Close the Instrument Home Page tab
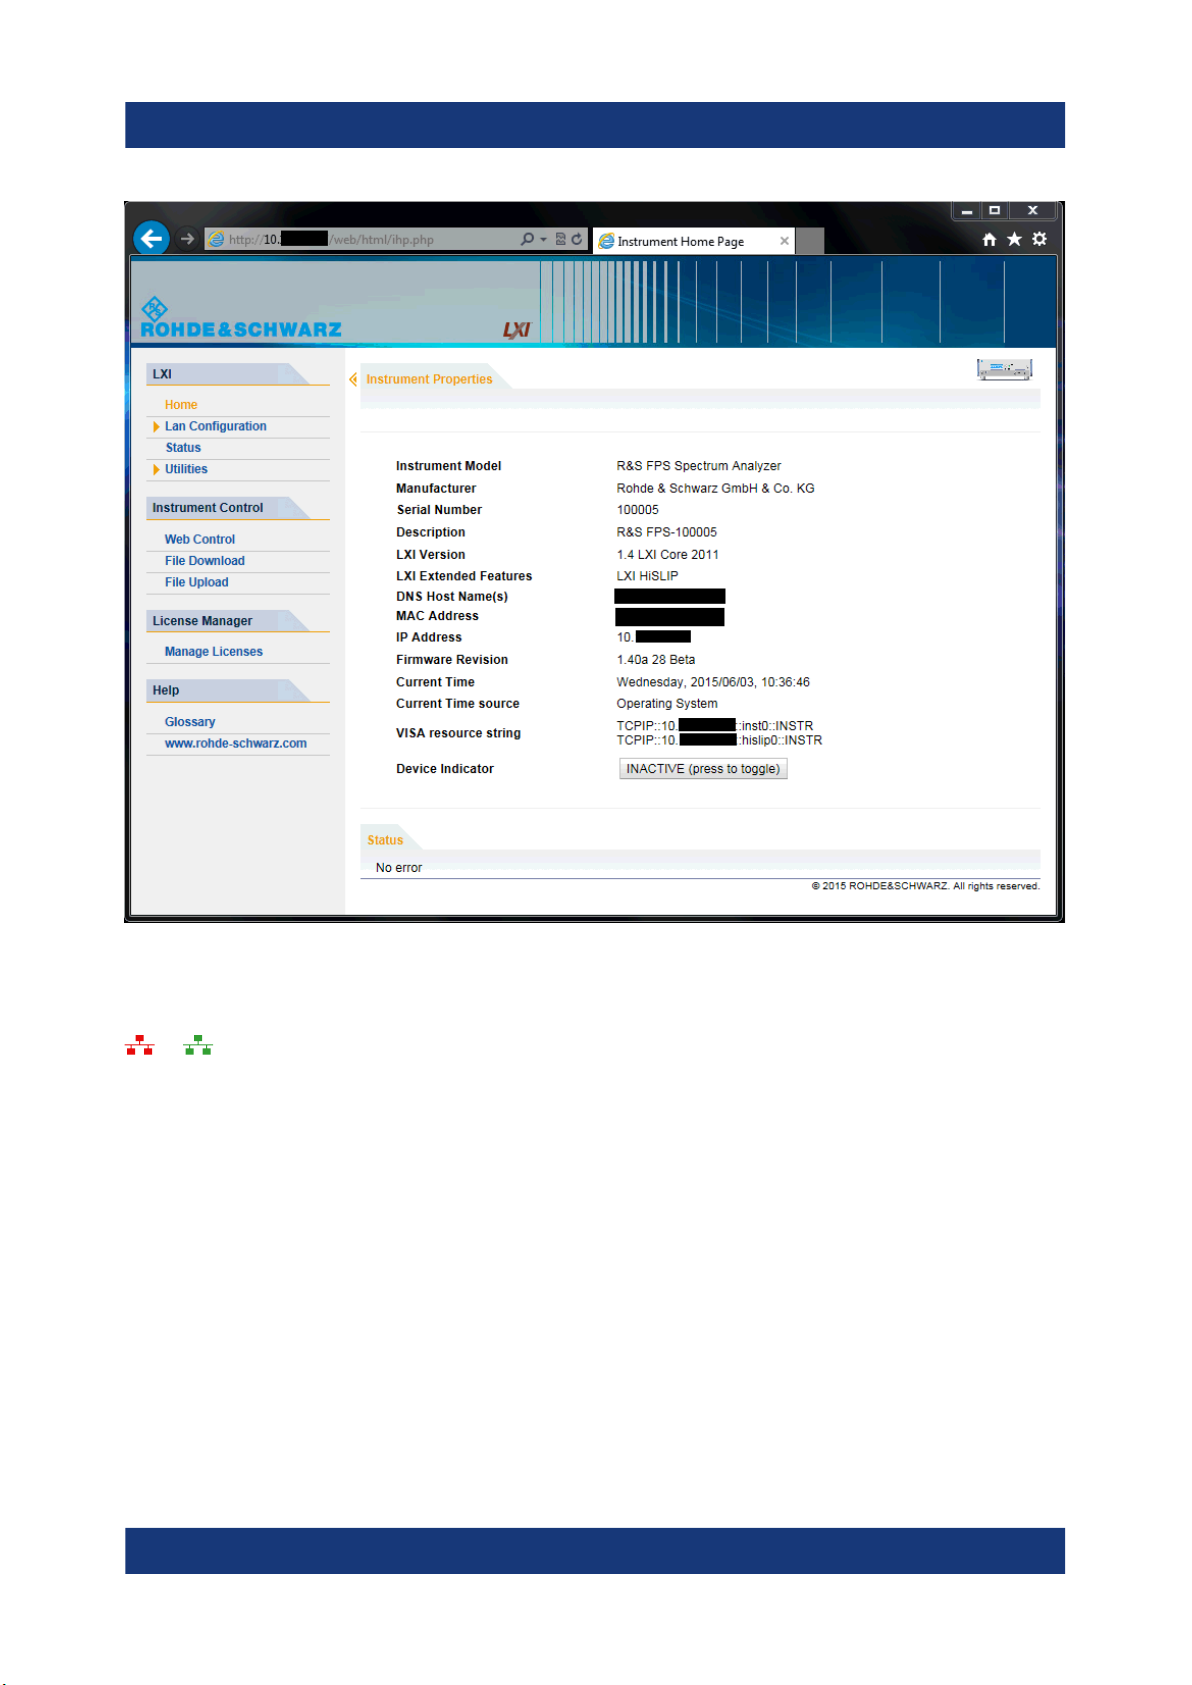 coord(785,241)
